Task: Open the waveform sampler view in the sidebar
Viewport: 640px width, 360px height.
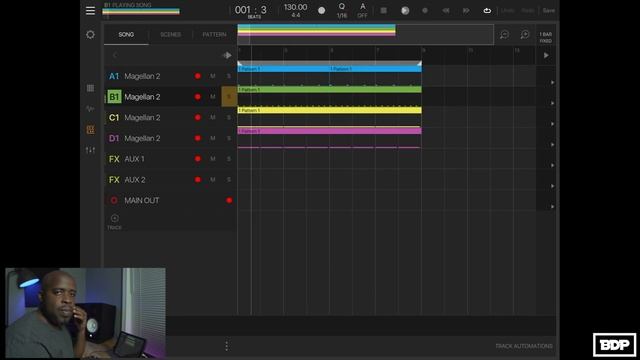Action: [90, 109]
